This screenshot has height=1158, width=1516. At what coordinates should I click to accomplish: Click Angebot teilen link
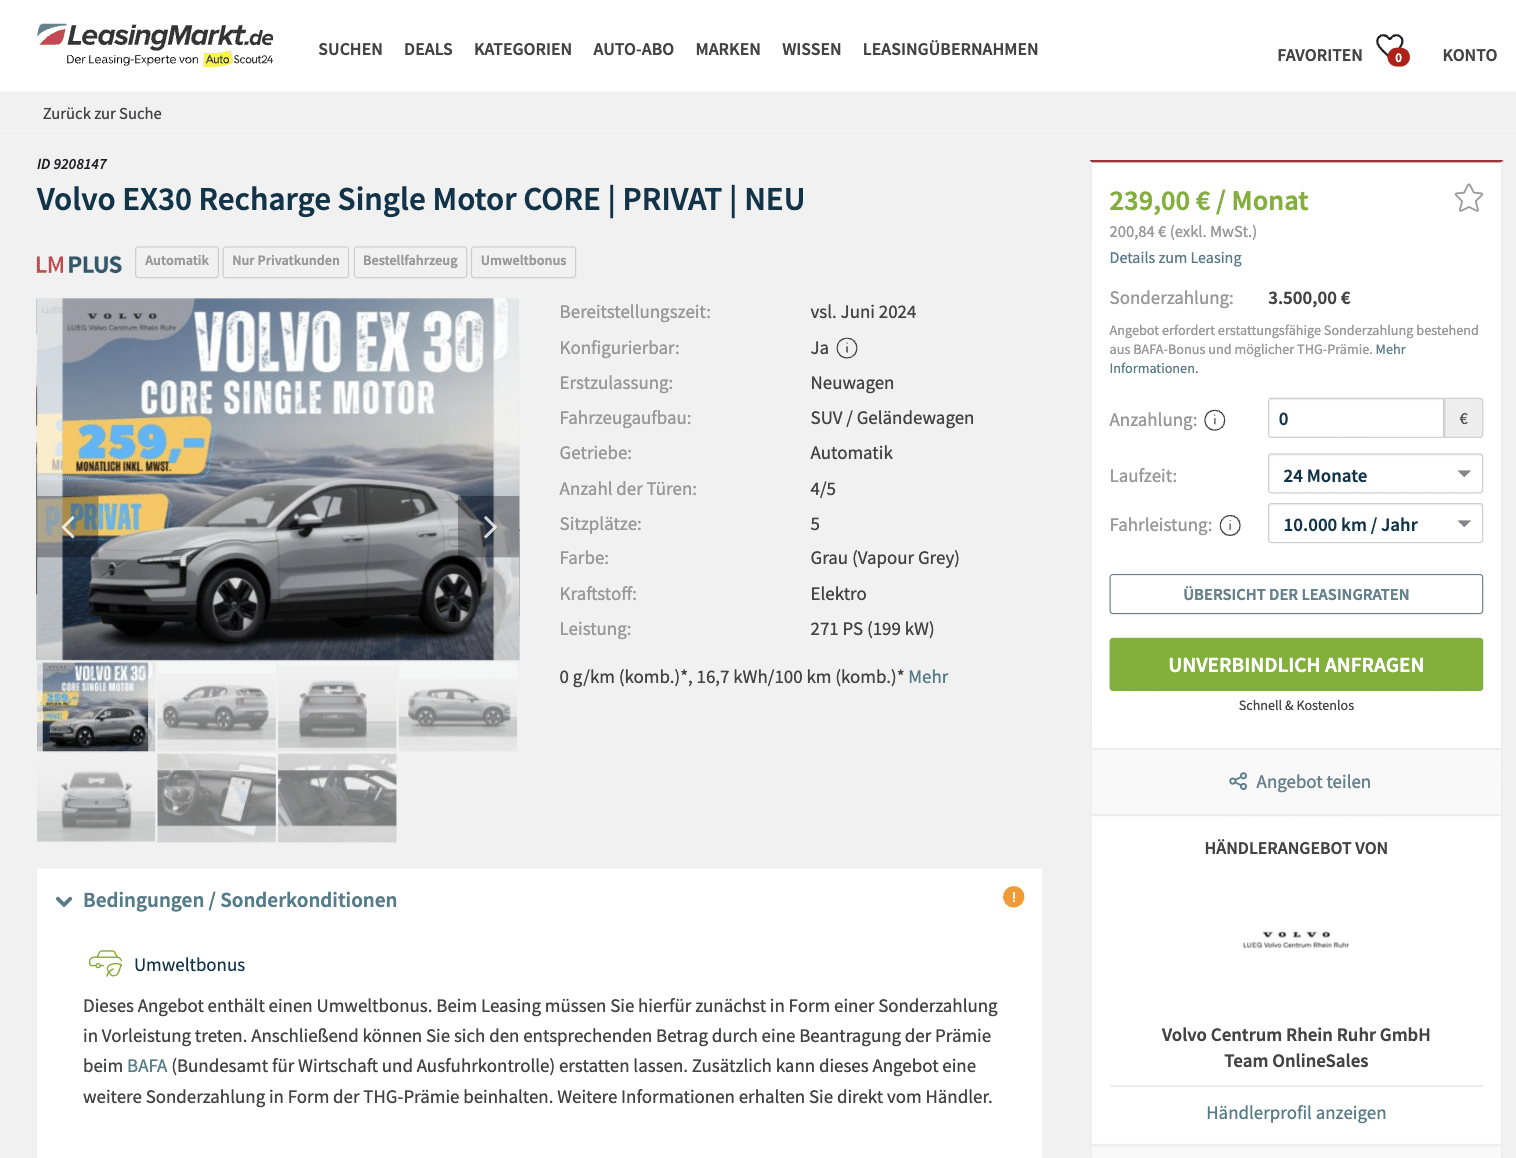pyautogui.click(x=1313, y=782)
